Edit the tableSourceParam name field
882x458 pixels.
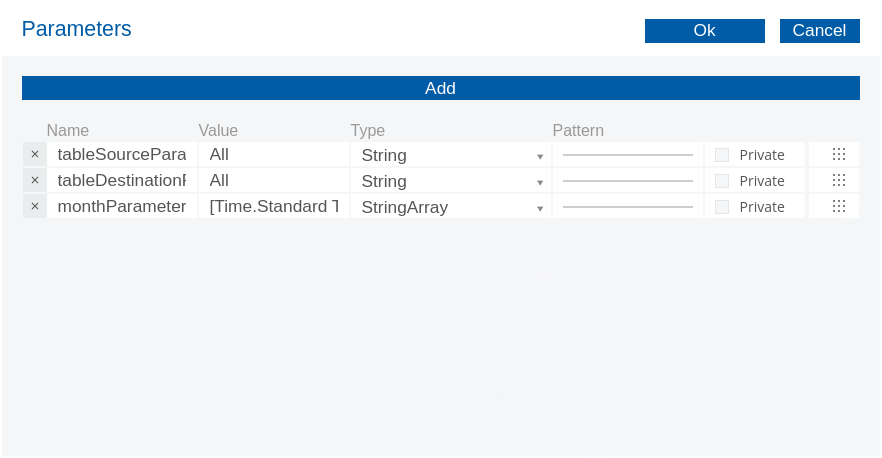coord(121,155)
